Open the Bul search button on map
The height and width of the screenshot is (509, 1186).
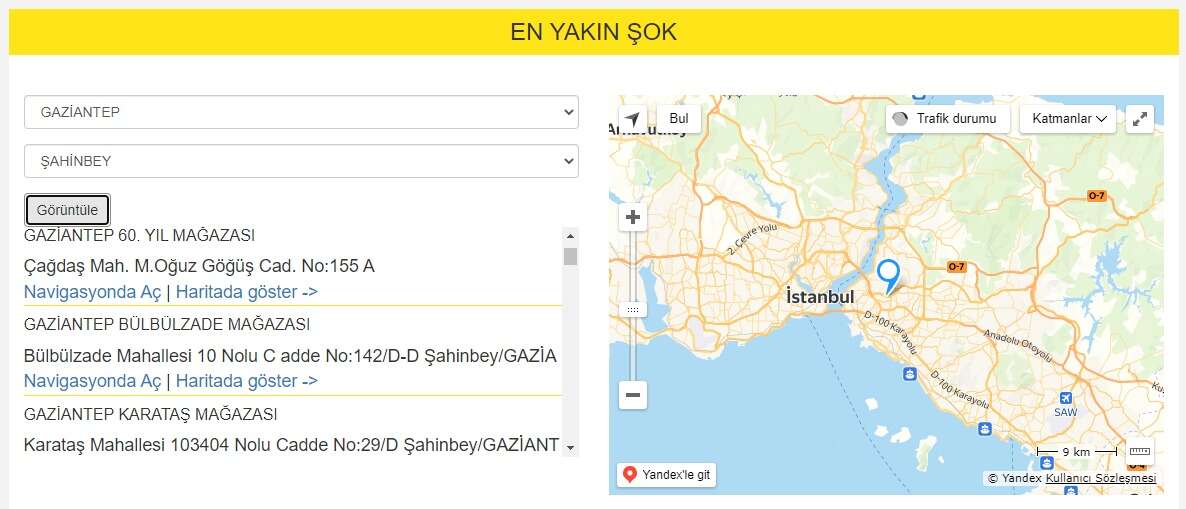(679, 119)
